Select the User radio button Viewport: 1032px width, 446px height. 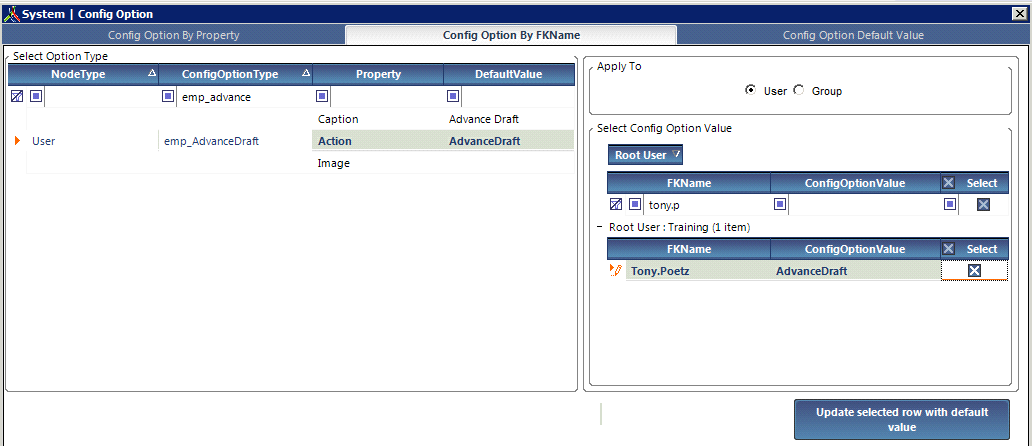pos(750,90)
